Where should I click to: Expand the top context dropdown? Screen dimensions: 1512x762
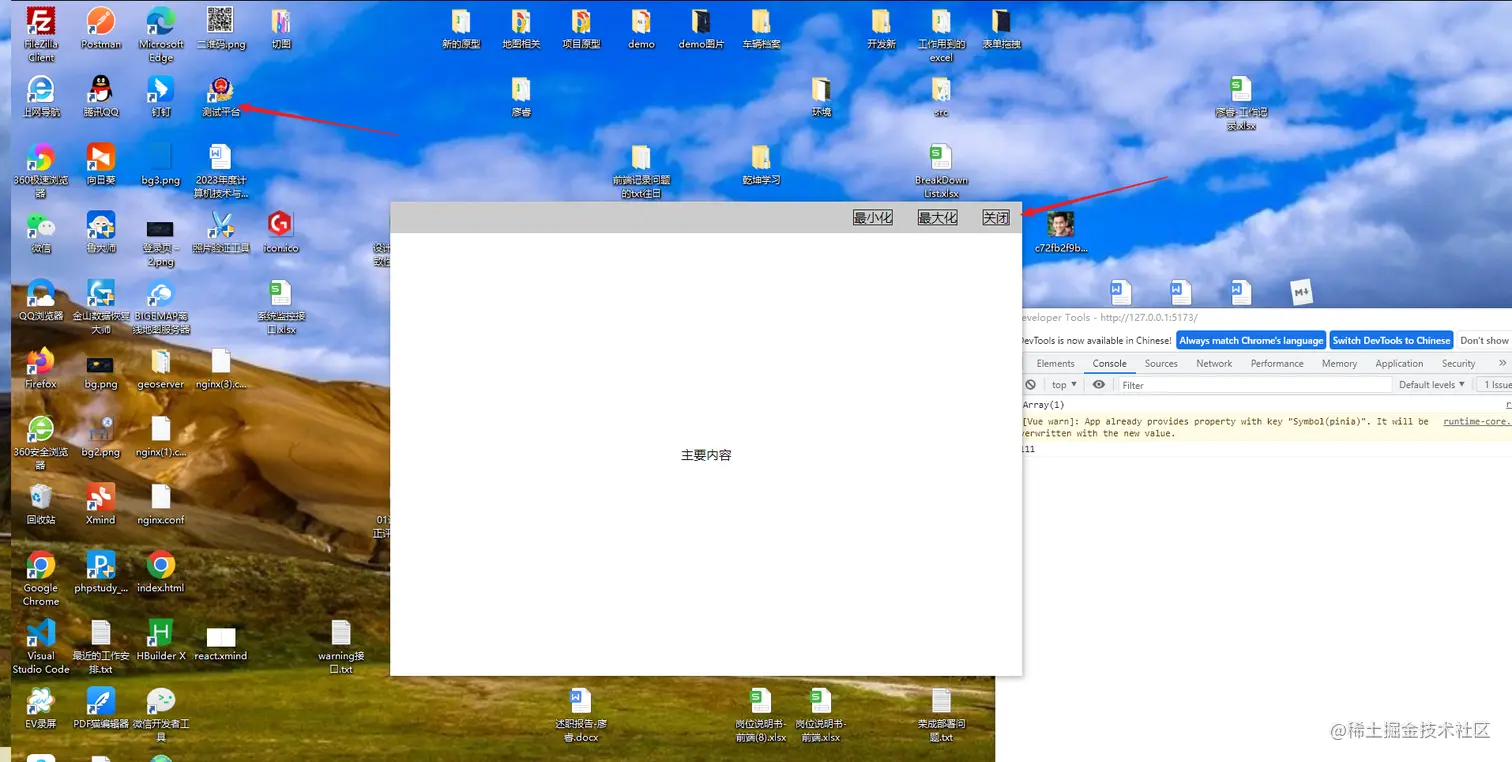click(x=1064, y=385)
